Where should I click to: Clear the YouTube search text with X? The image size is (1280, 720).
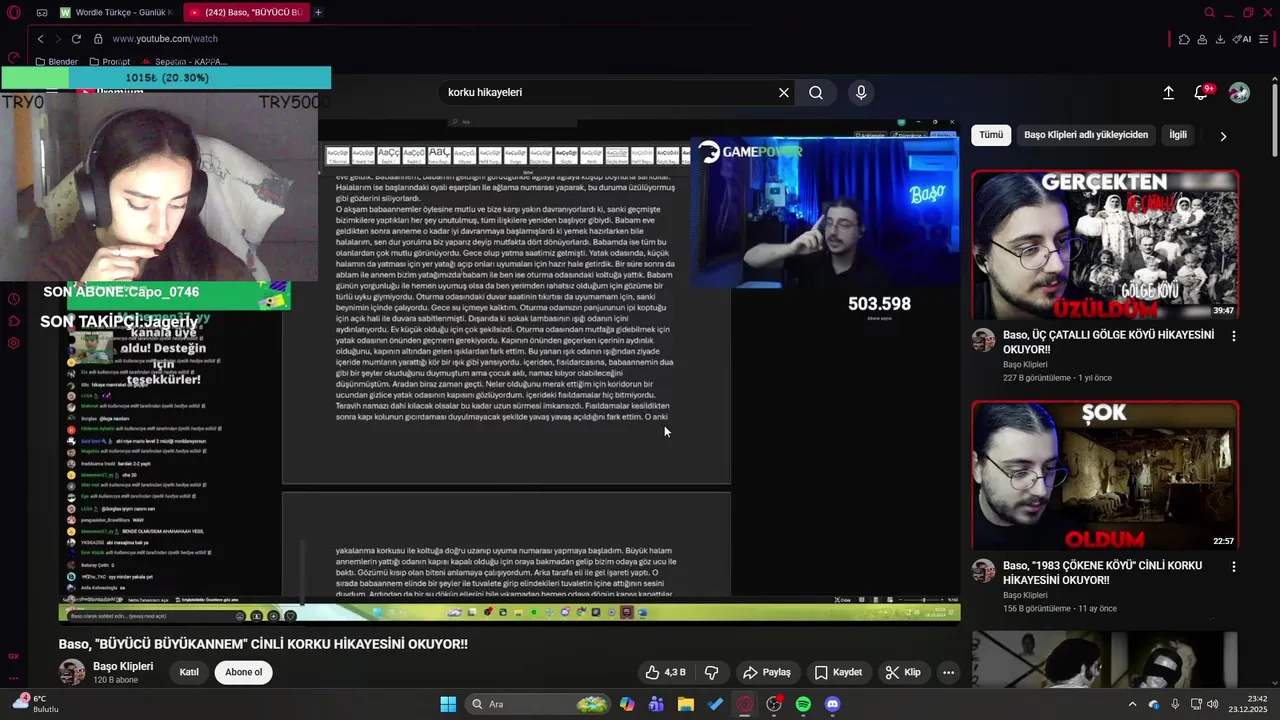point(784,92)
